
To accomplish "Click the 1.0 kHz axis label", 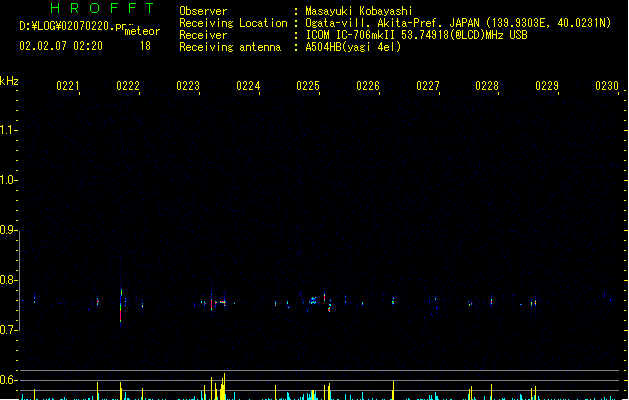I will [8, 180].
